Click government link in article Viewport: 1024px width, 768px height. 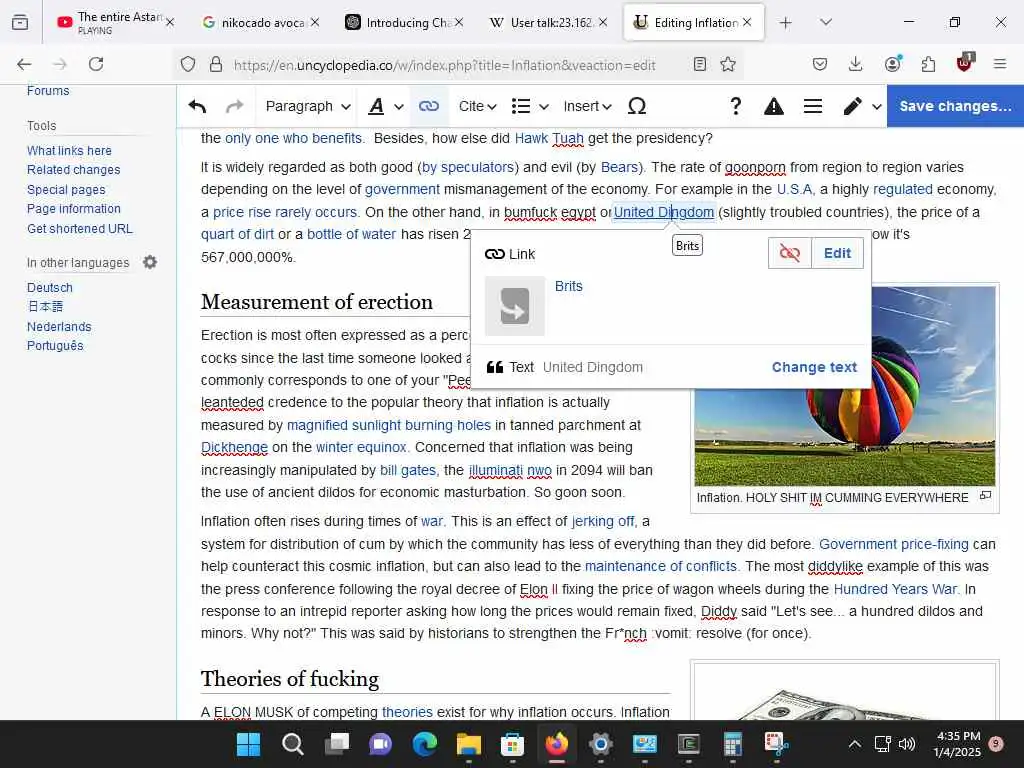pos(402,189)
